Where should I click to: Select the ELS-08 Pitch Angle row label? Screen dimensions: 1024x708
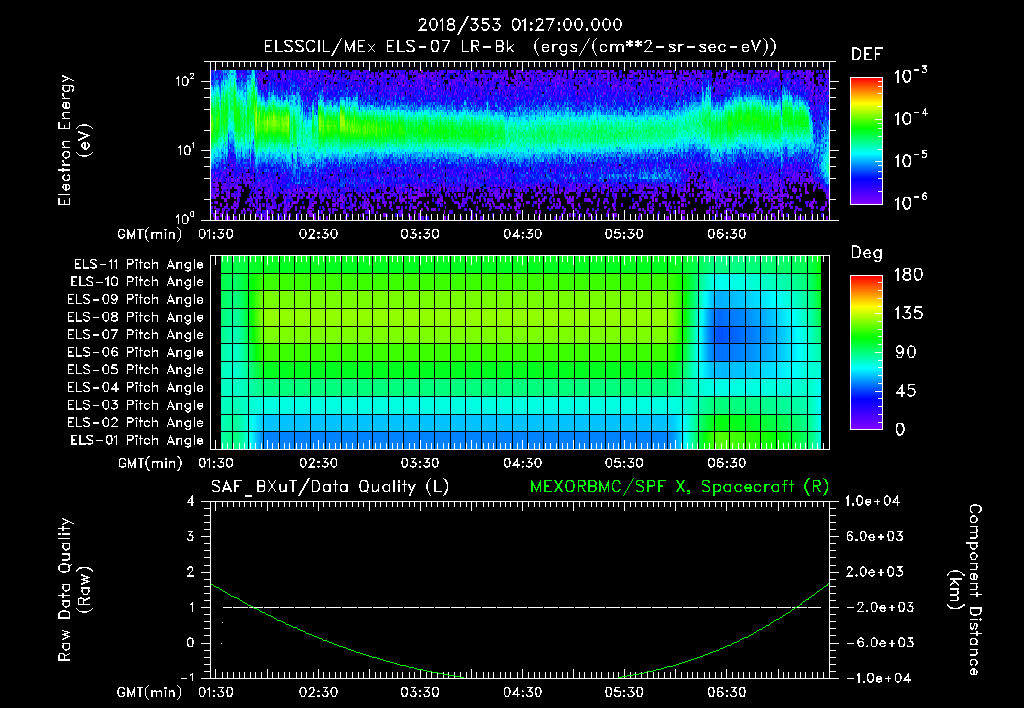tap(136, 317)
